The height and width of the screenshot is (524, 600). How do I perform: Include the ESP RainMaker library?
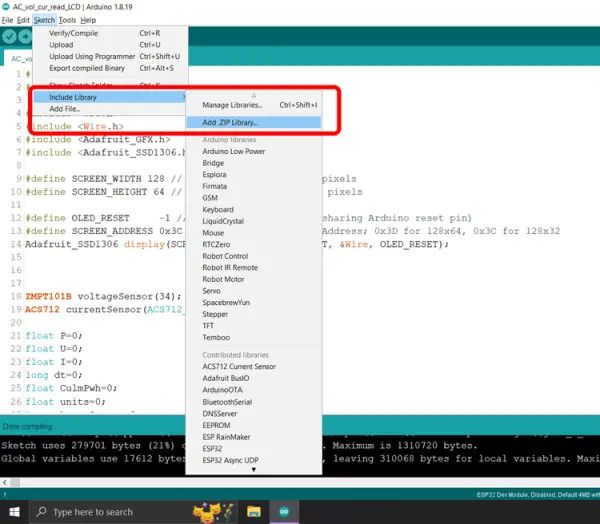(x=254, y=437)
